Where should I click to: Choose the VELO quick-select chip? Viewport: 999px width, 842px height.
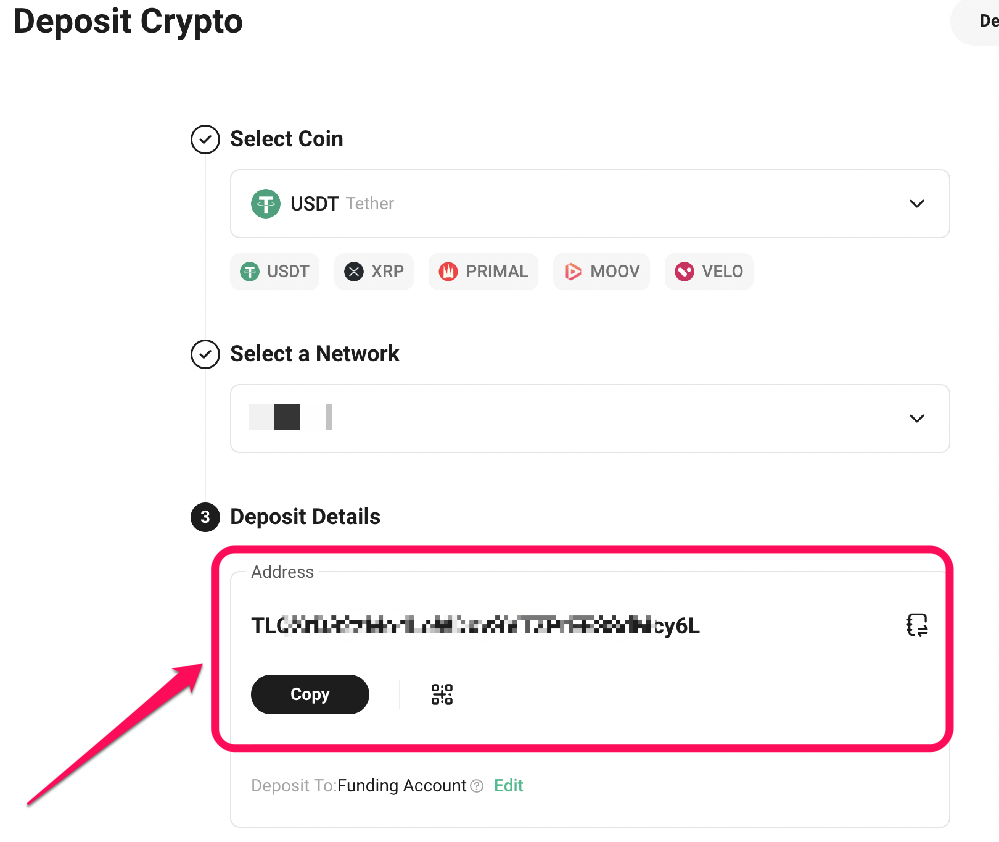tap(709, 271)
